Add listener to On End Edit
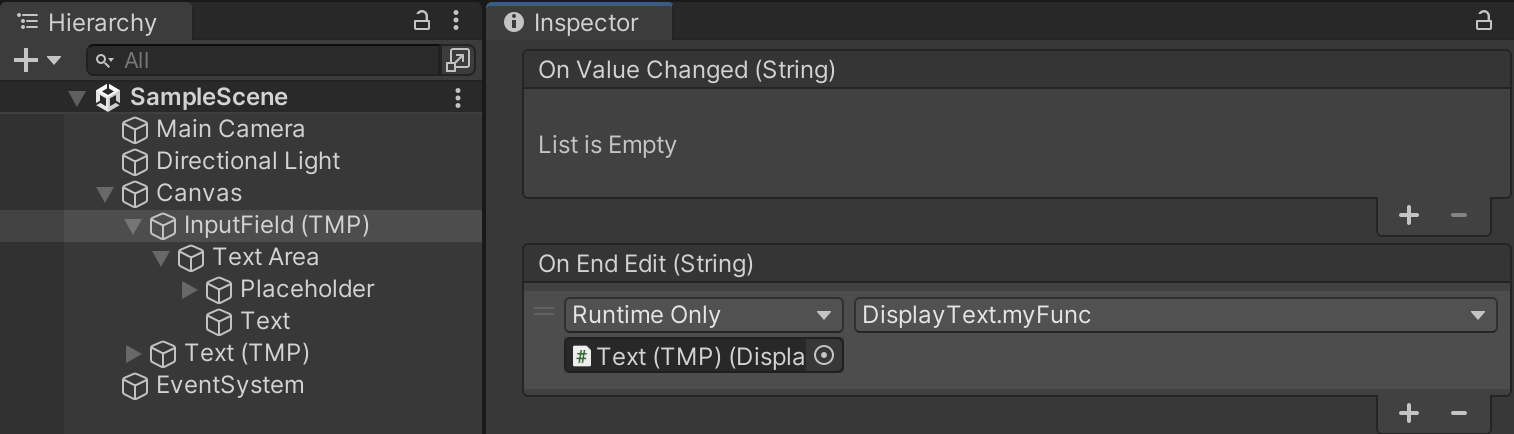 1409,412
